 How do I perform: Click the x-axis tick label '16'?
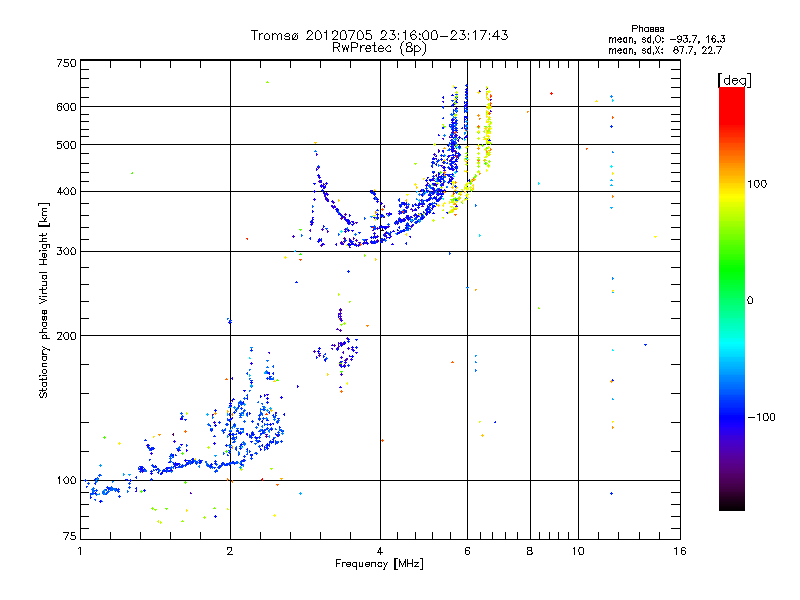(x=680, y=551)
